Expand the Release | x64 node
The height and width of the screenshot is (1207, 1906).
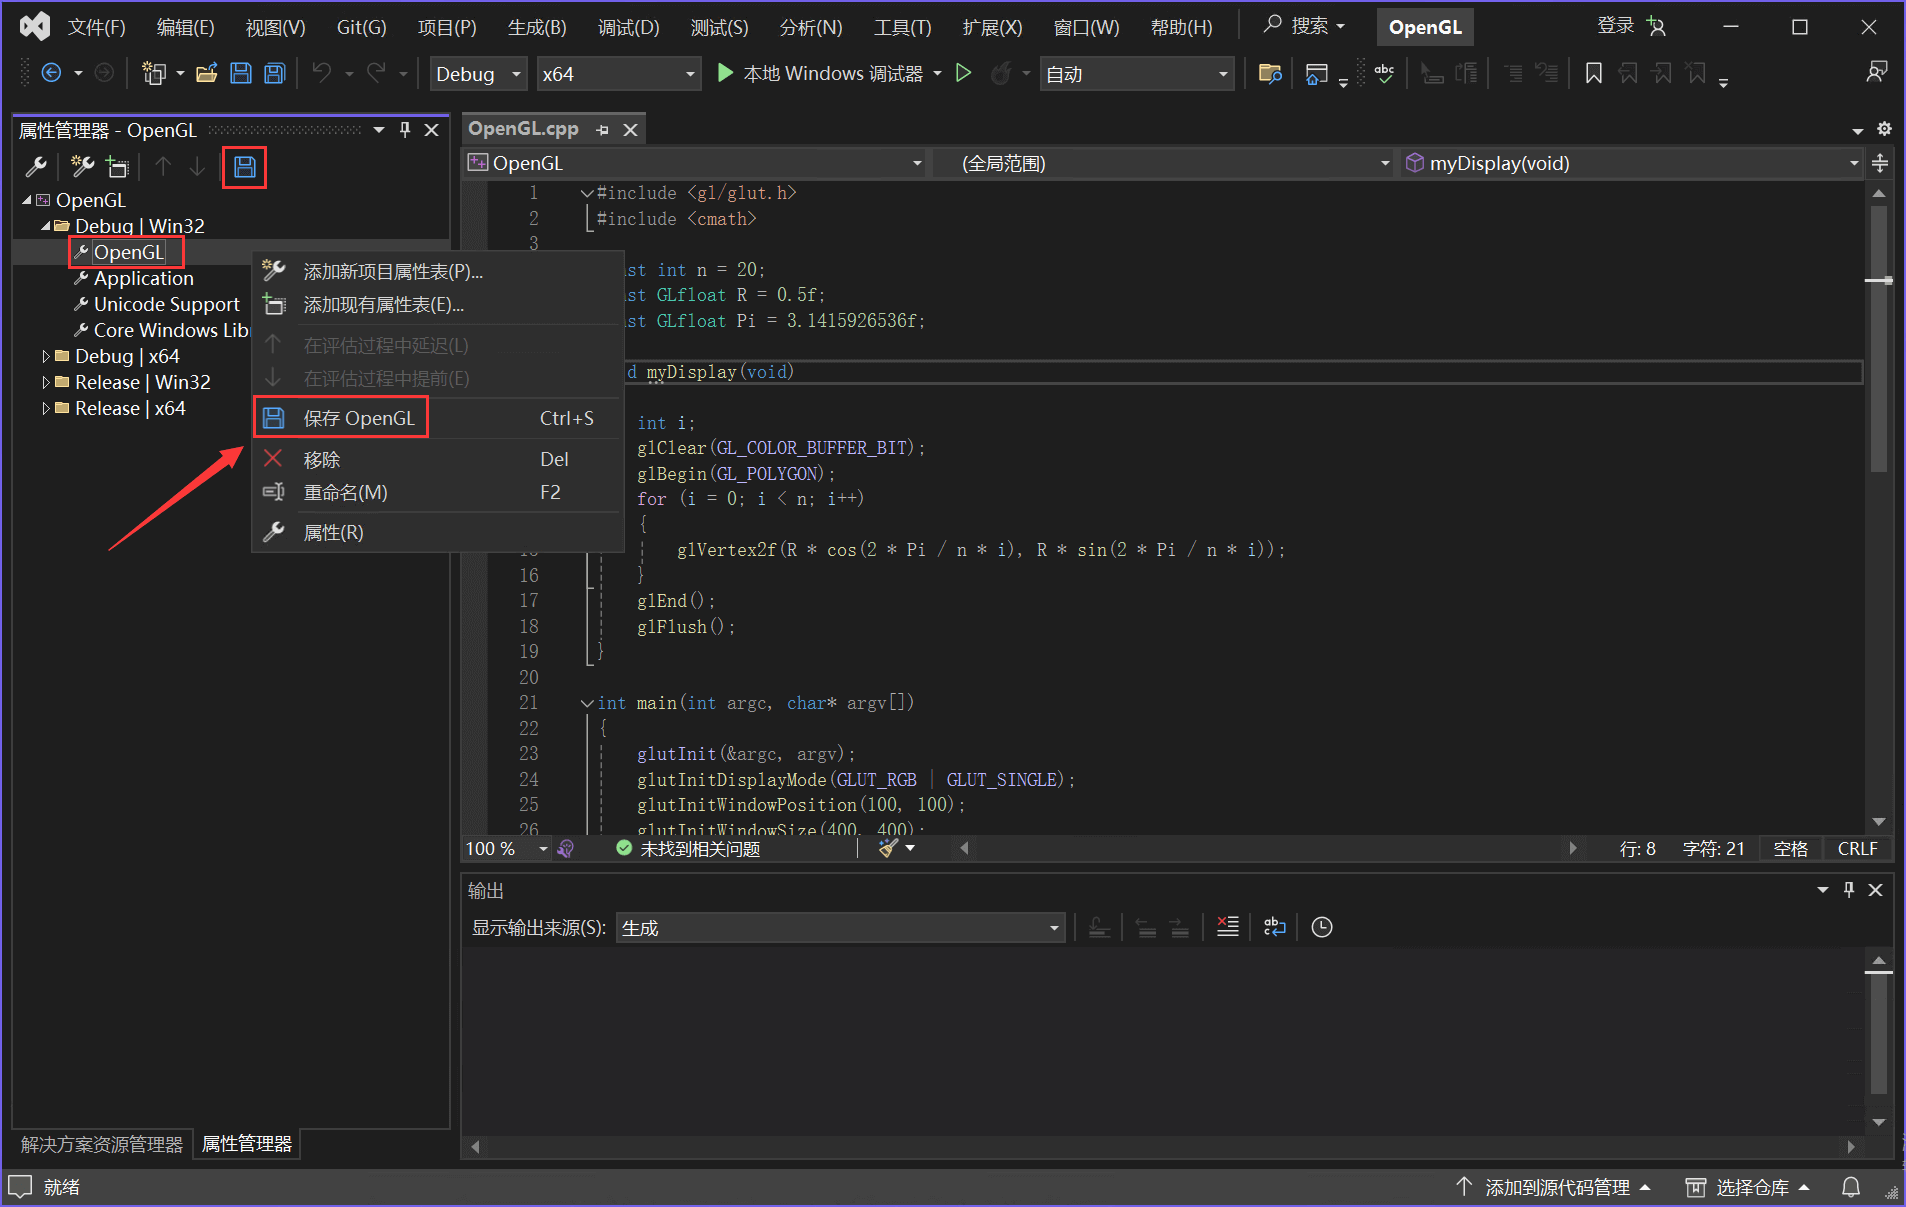[x=46, y=408]
